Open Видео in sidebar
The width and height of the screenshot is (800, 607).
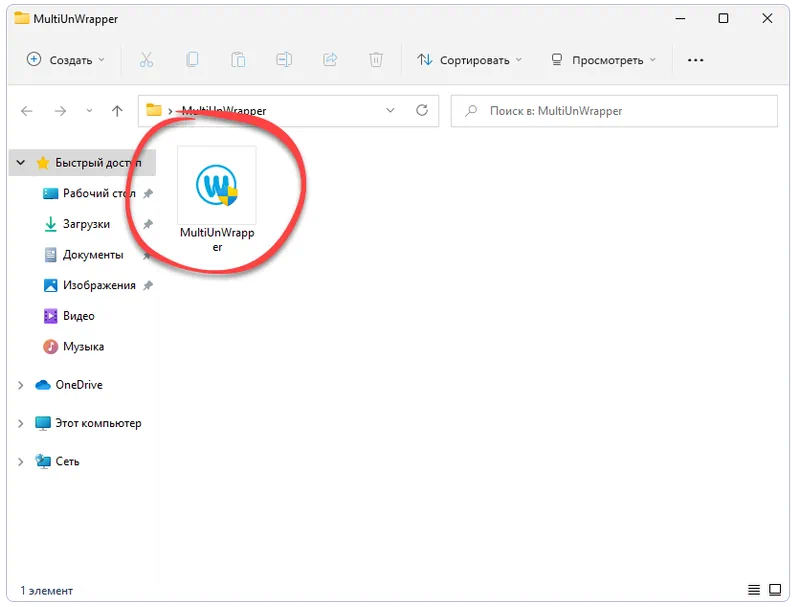[79, 316]
